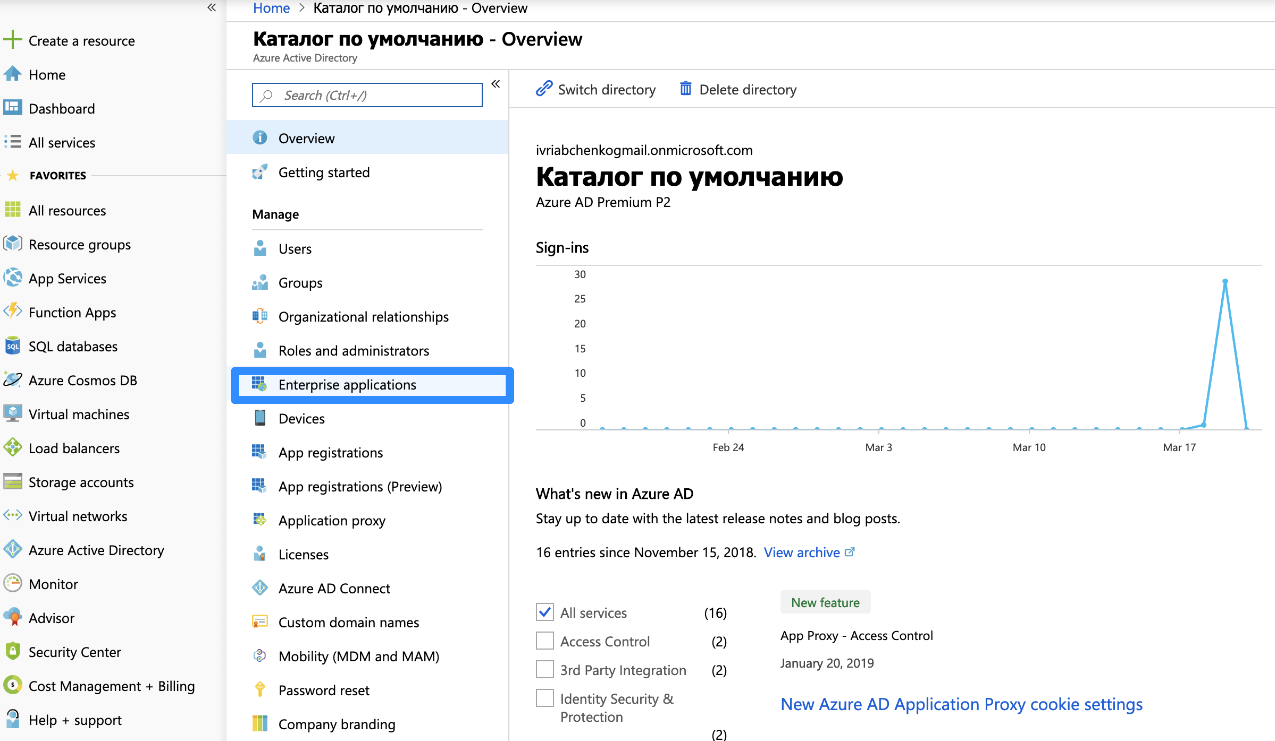
Task: Click inside the Search (Ctrl+/) field
Action: tap(367, 95)
